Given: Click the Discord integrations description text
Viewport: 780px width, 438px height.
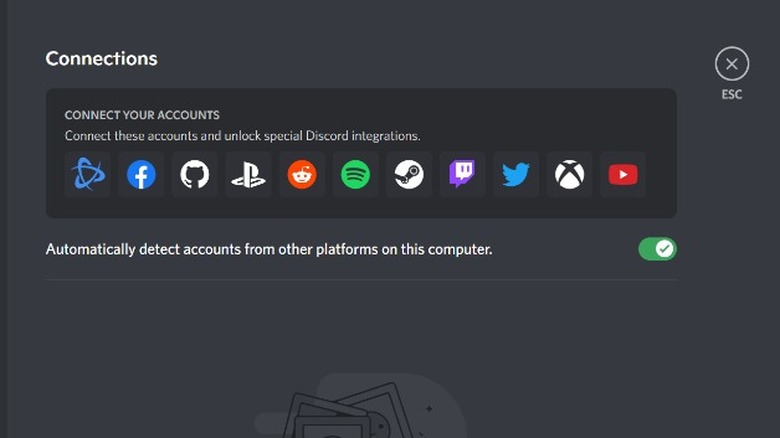Looking at the screenshot, I should (242, 135).
